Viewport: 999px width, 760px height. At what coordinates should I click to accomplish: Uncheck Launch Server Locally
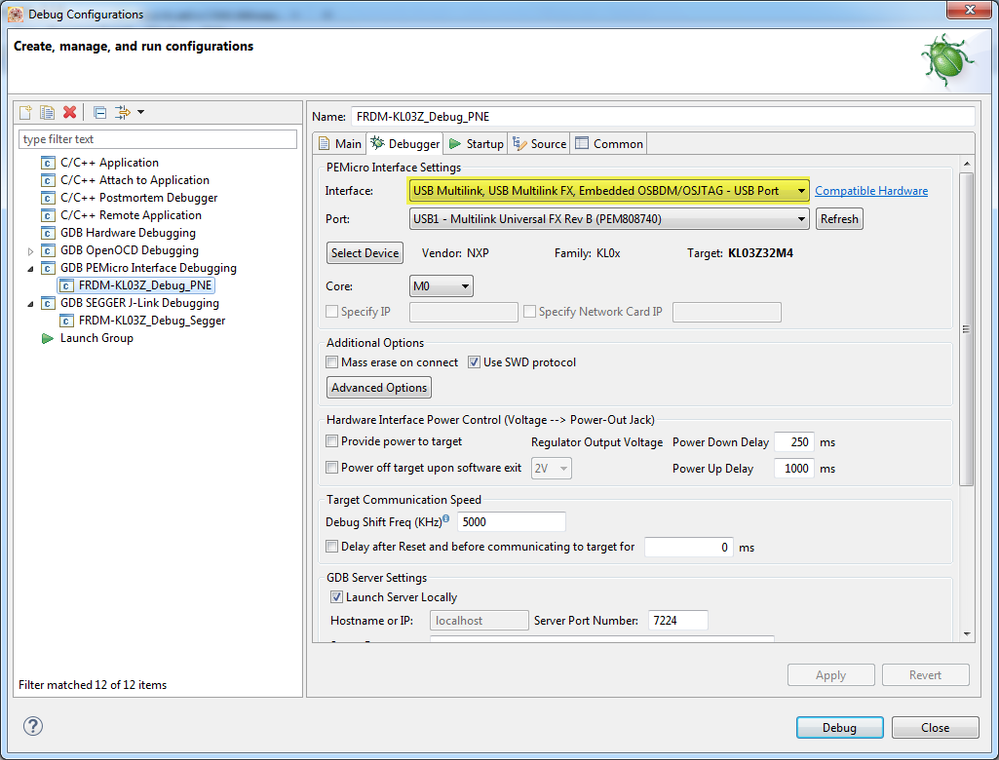337,597
